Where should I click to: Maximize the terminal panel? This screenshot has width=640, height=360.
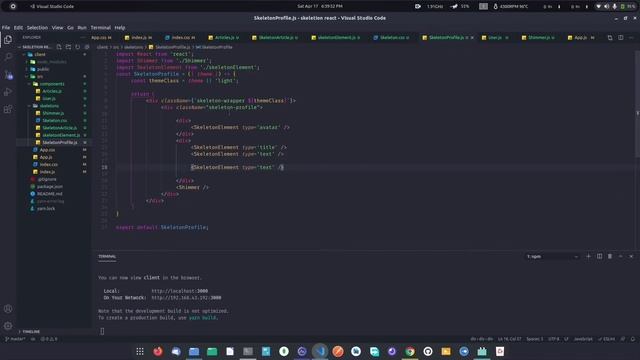point(620,256)
